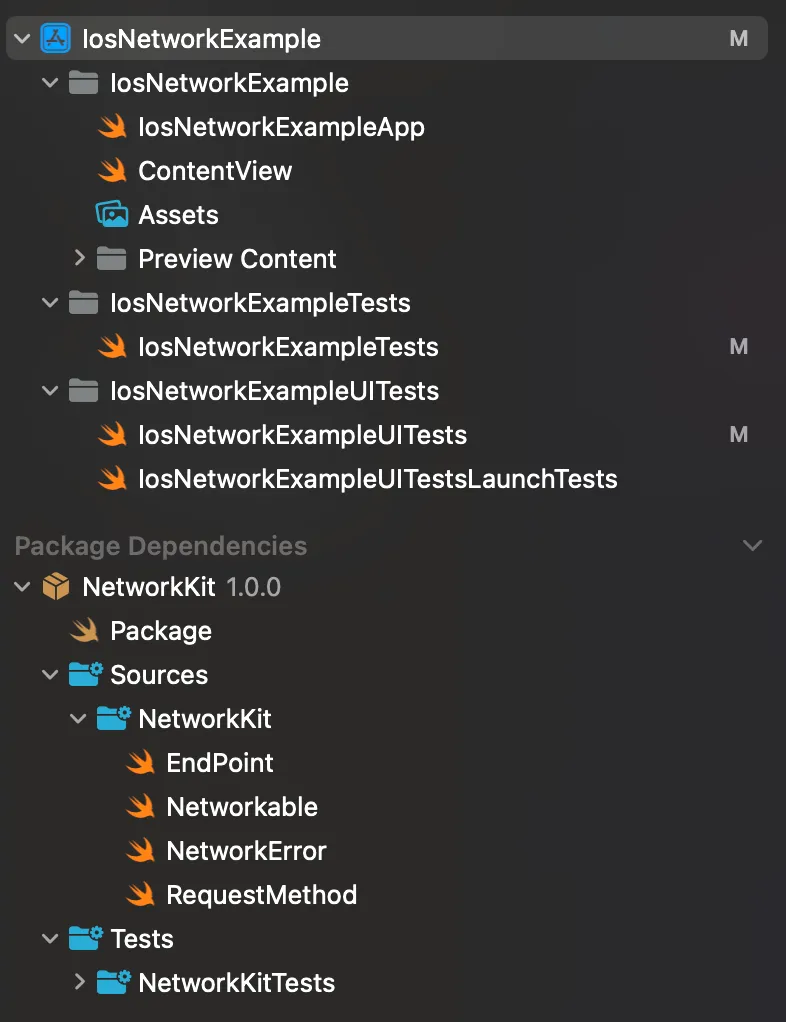Click the IosNetworkExample project app icon
786x1022 pixels.
pos(56,38)
